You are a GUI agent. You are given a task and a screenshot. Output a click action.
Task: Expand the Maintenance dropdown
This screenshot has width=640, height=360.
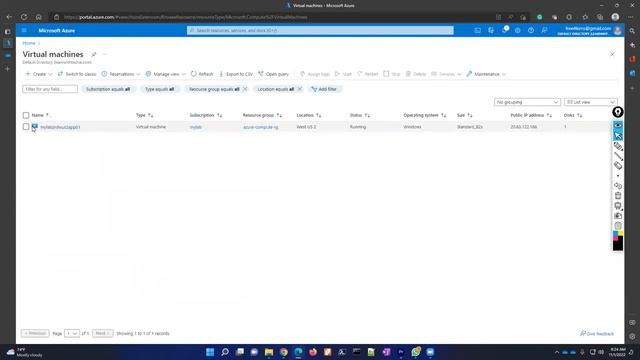tap(486, 74)
